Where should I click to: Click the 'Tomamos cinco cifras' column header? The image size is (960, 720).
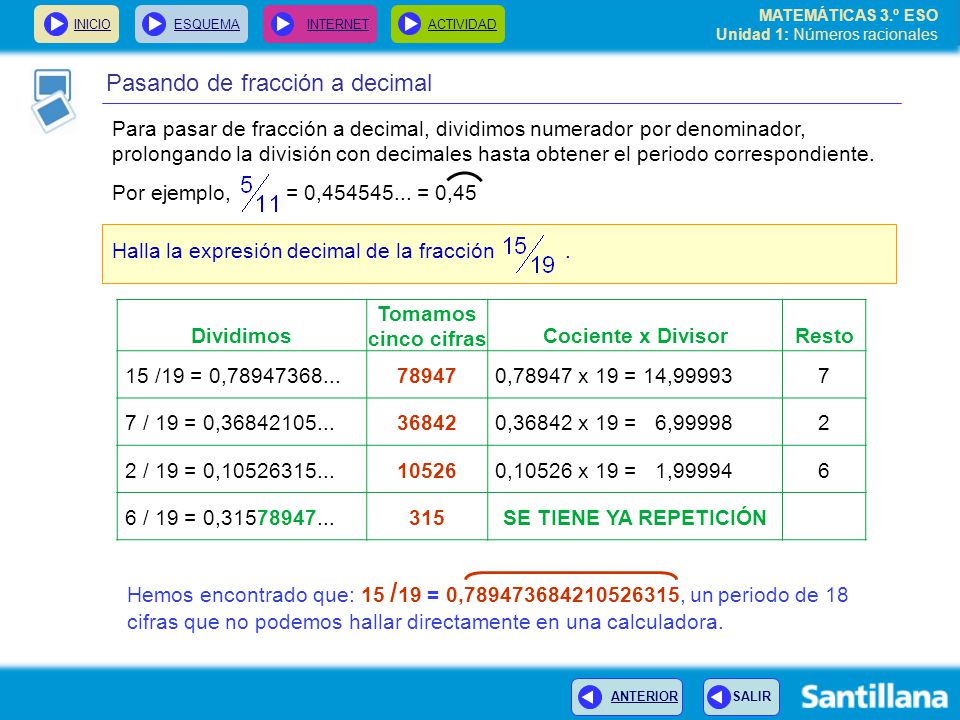(427, 326)
